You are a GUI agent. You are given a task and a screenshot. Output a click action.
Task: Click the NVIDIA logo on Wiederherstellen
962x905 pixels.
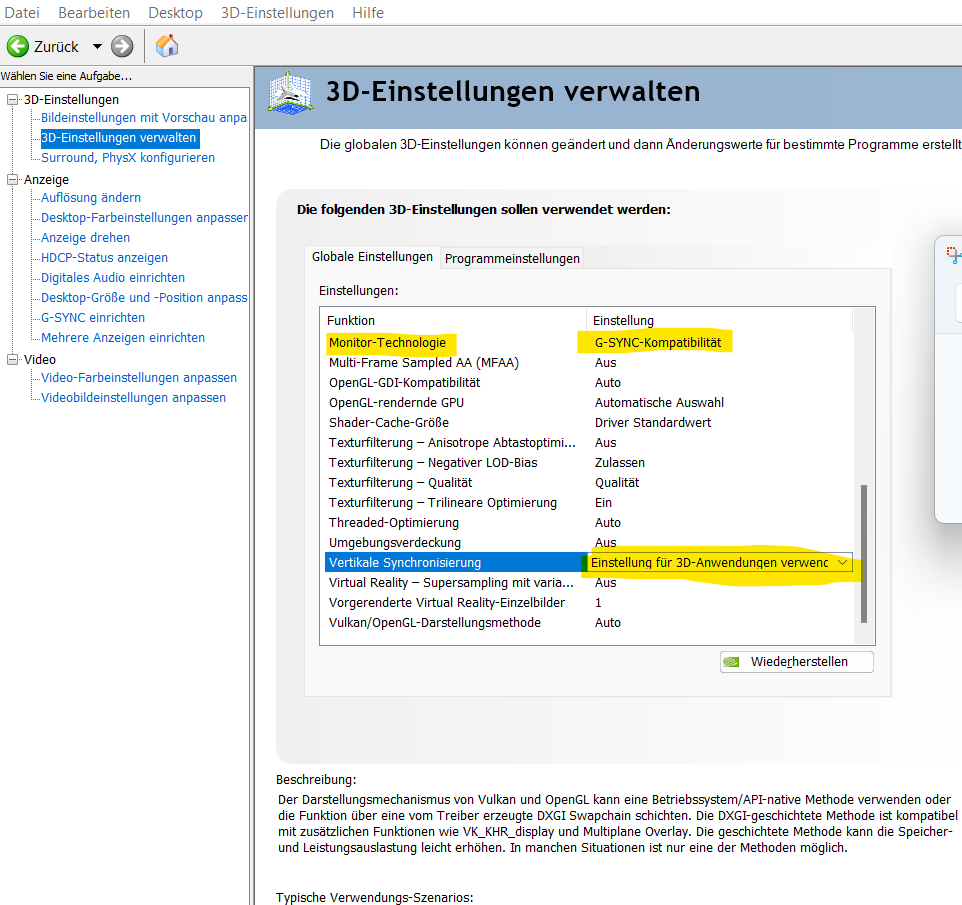pyautogui.click(x=731, y=662)
